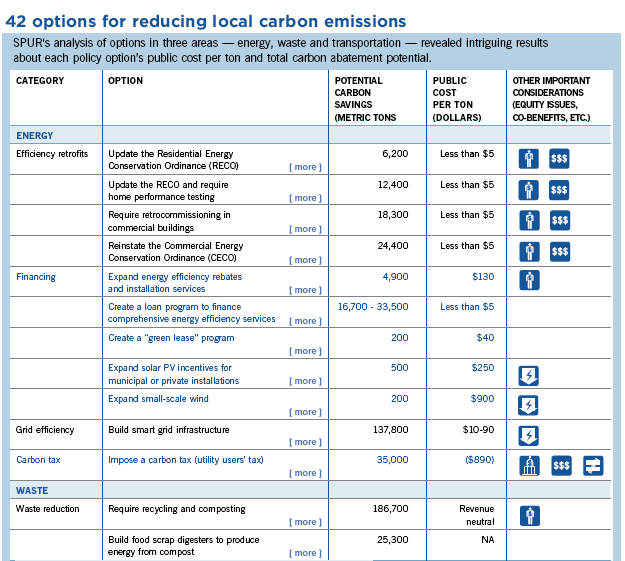Follow the Create a "green lease" program link

171,338
